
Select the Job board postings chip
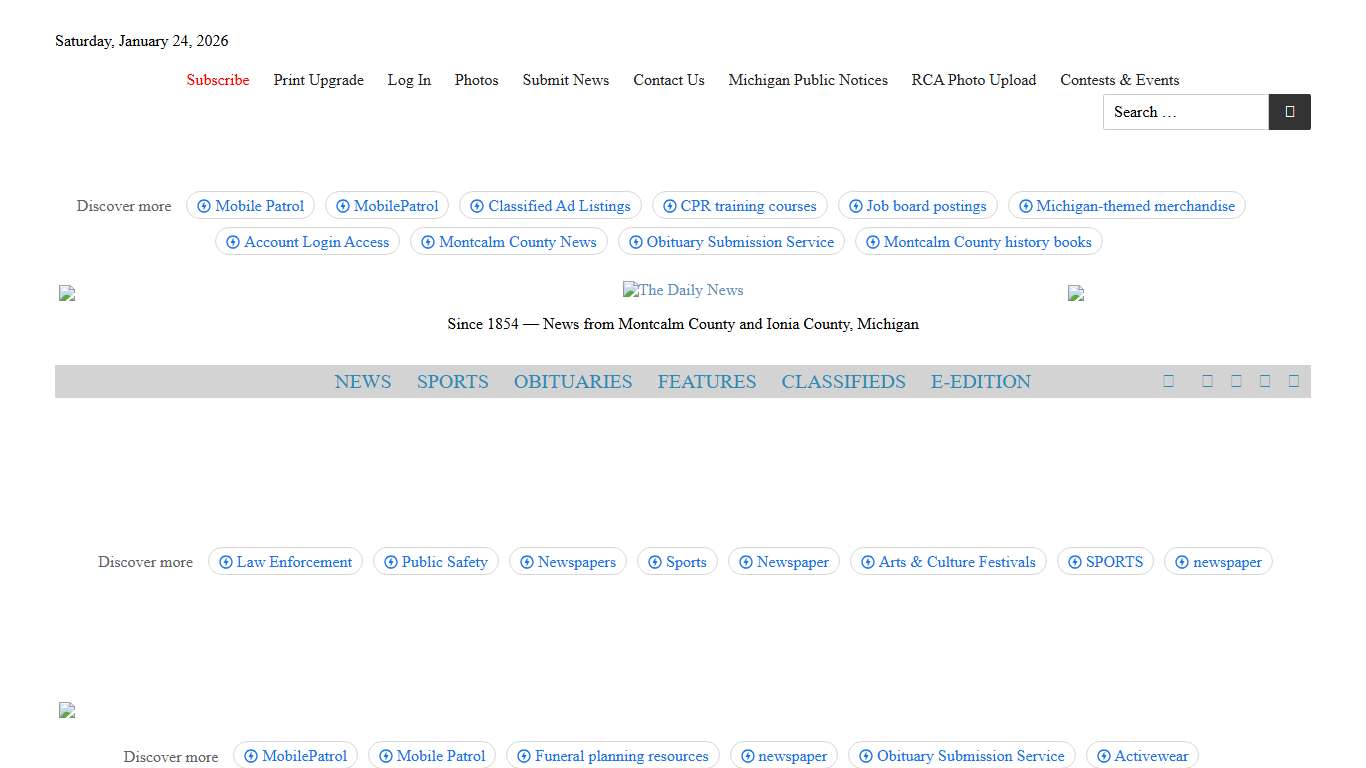917,206
